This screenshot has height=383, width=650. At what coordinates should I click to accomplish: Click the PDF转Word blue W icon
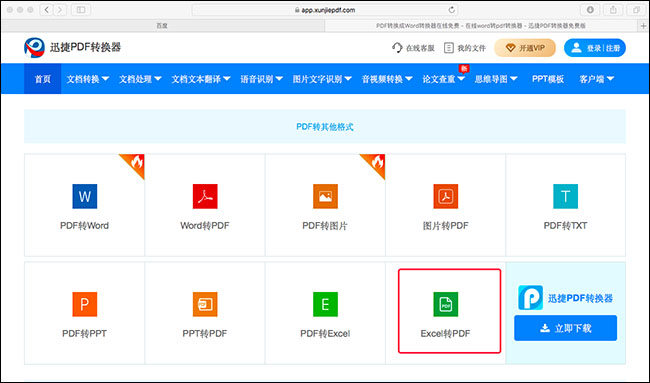(85, 196)
